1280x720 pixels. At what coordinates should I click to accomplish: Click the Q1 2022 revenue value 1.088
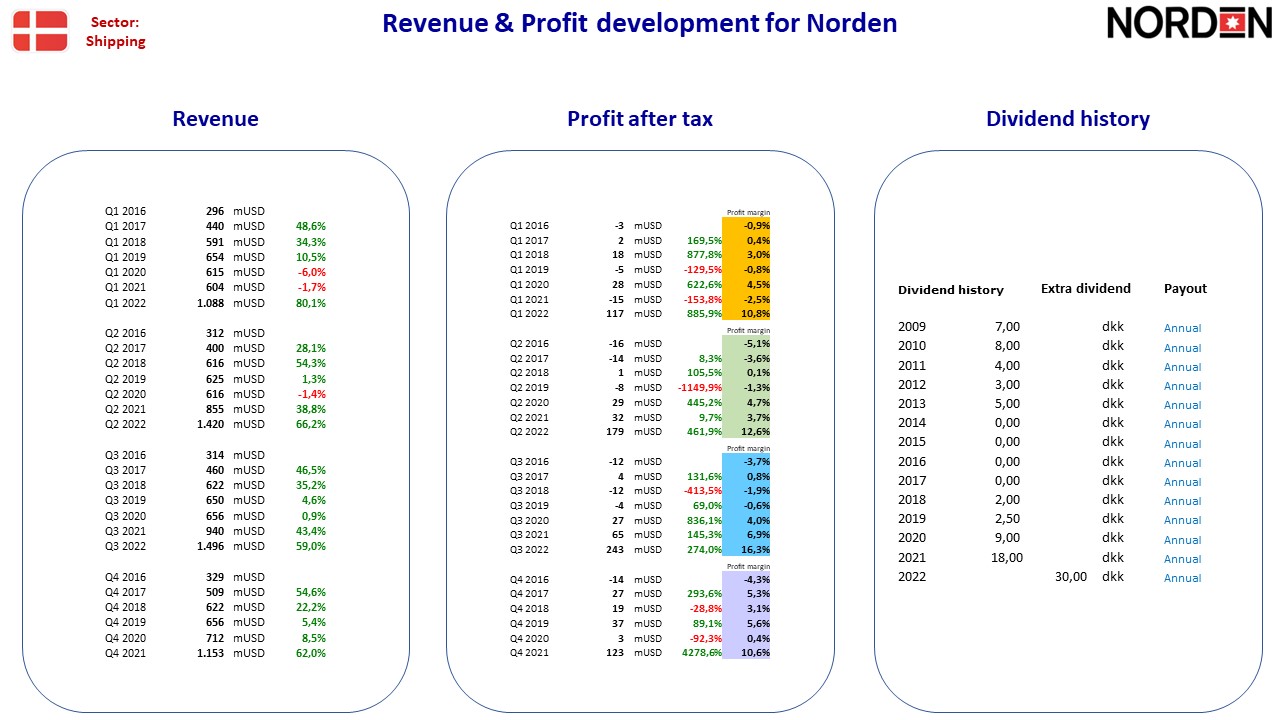coord(210,303)
